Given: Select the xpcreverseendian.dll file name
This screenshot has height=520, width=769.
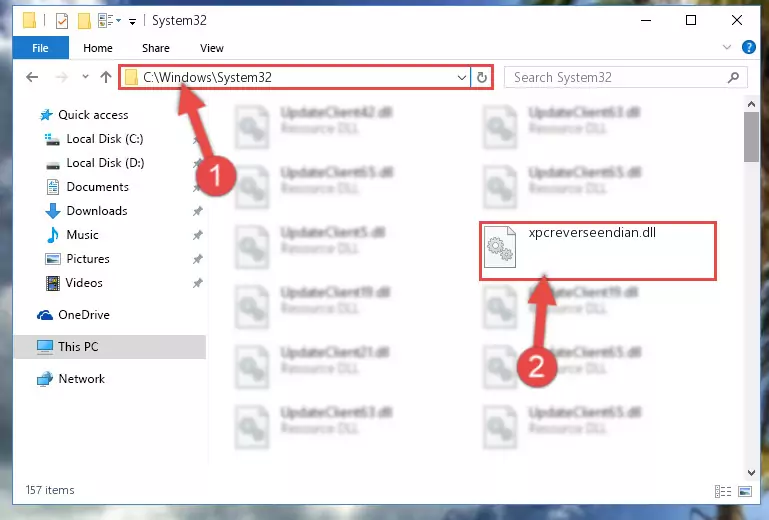Looking at the screenshot, I should (592, 233).
